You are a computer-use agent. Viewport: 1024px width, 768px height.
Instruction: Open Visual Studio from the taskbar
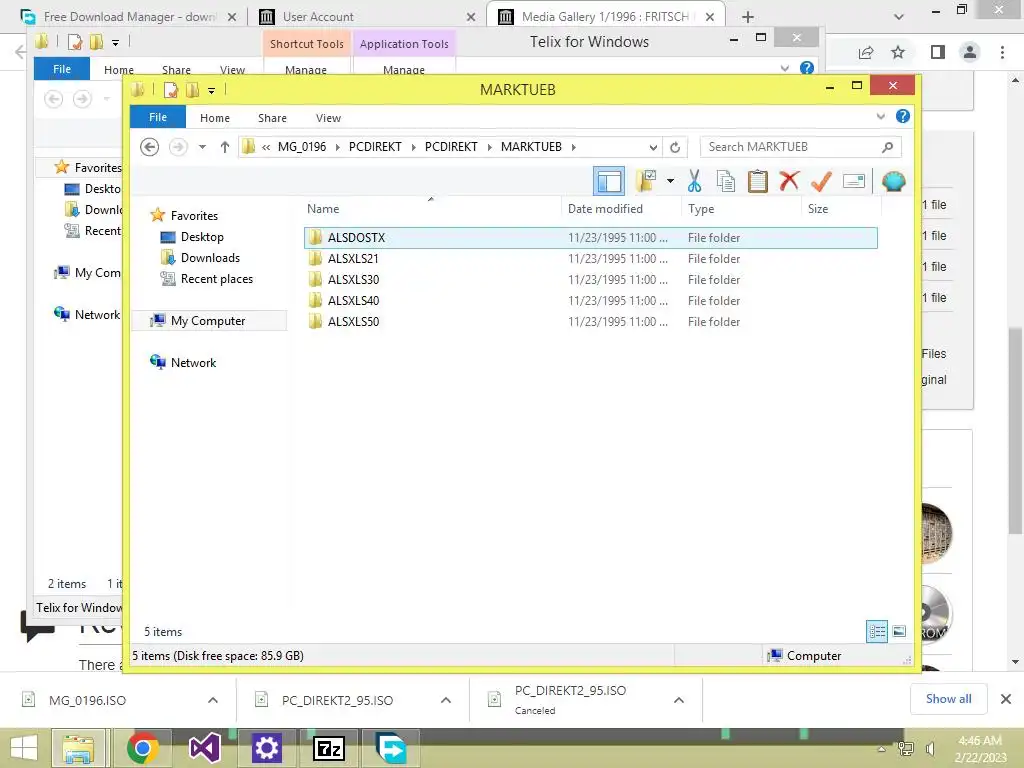click(204, 748)
